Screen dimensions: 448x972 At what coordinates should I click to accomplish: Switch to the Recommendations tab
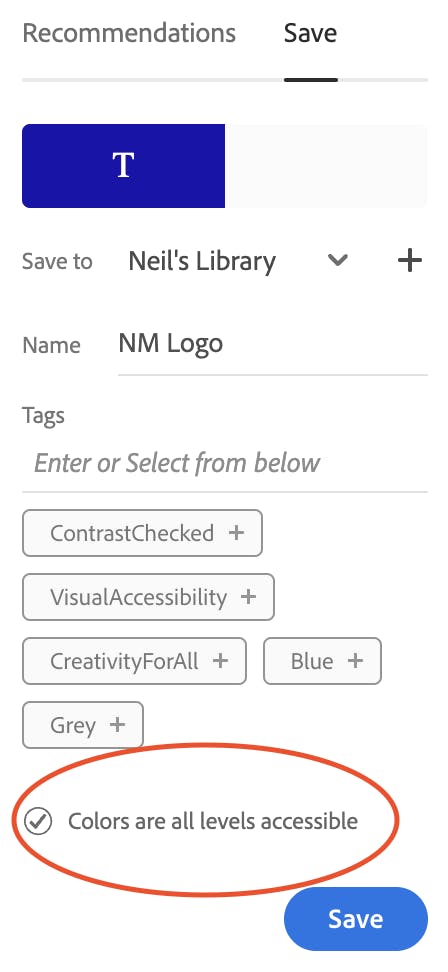tap(129, 33)
